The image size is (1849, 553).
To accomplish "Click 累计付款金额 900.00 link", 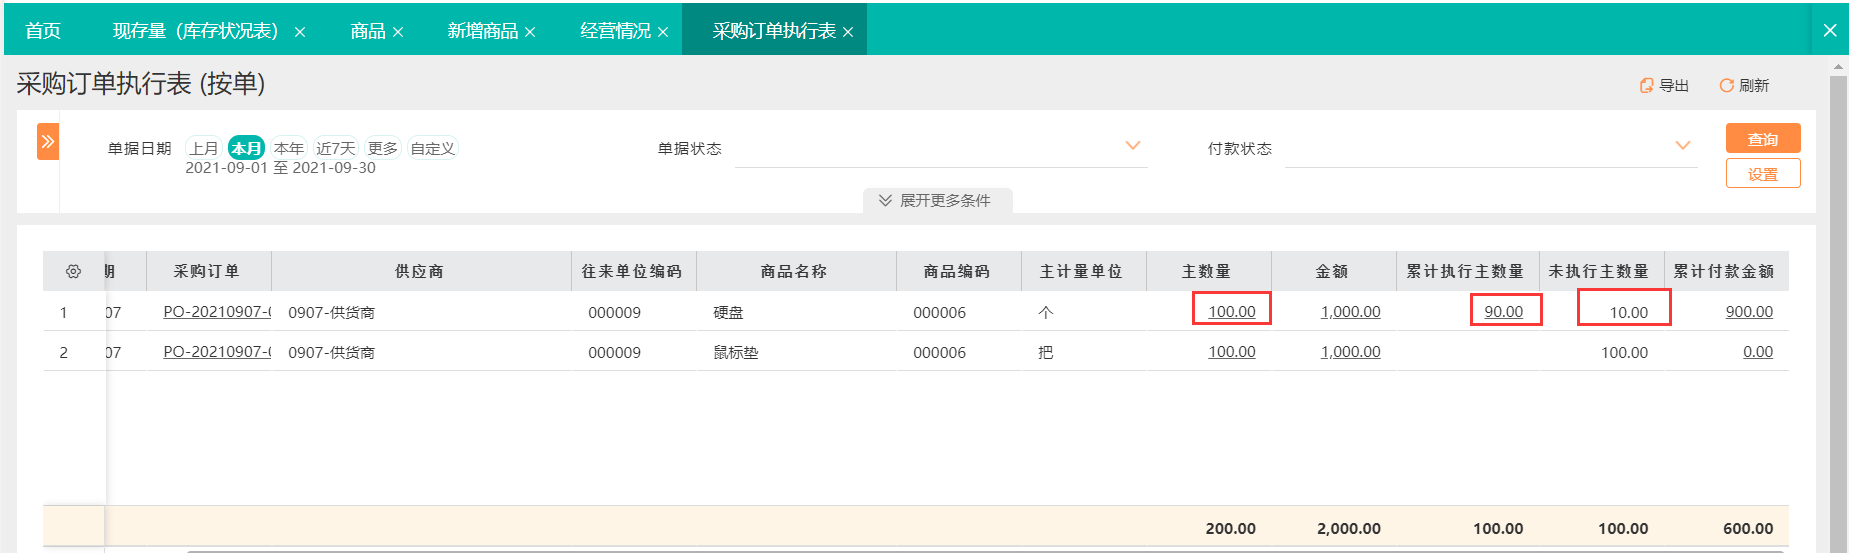I will click(x=1749, y=312).
